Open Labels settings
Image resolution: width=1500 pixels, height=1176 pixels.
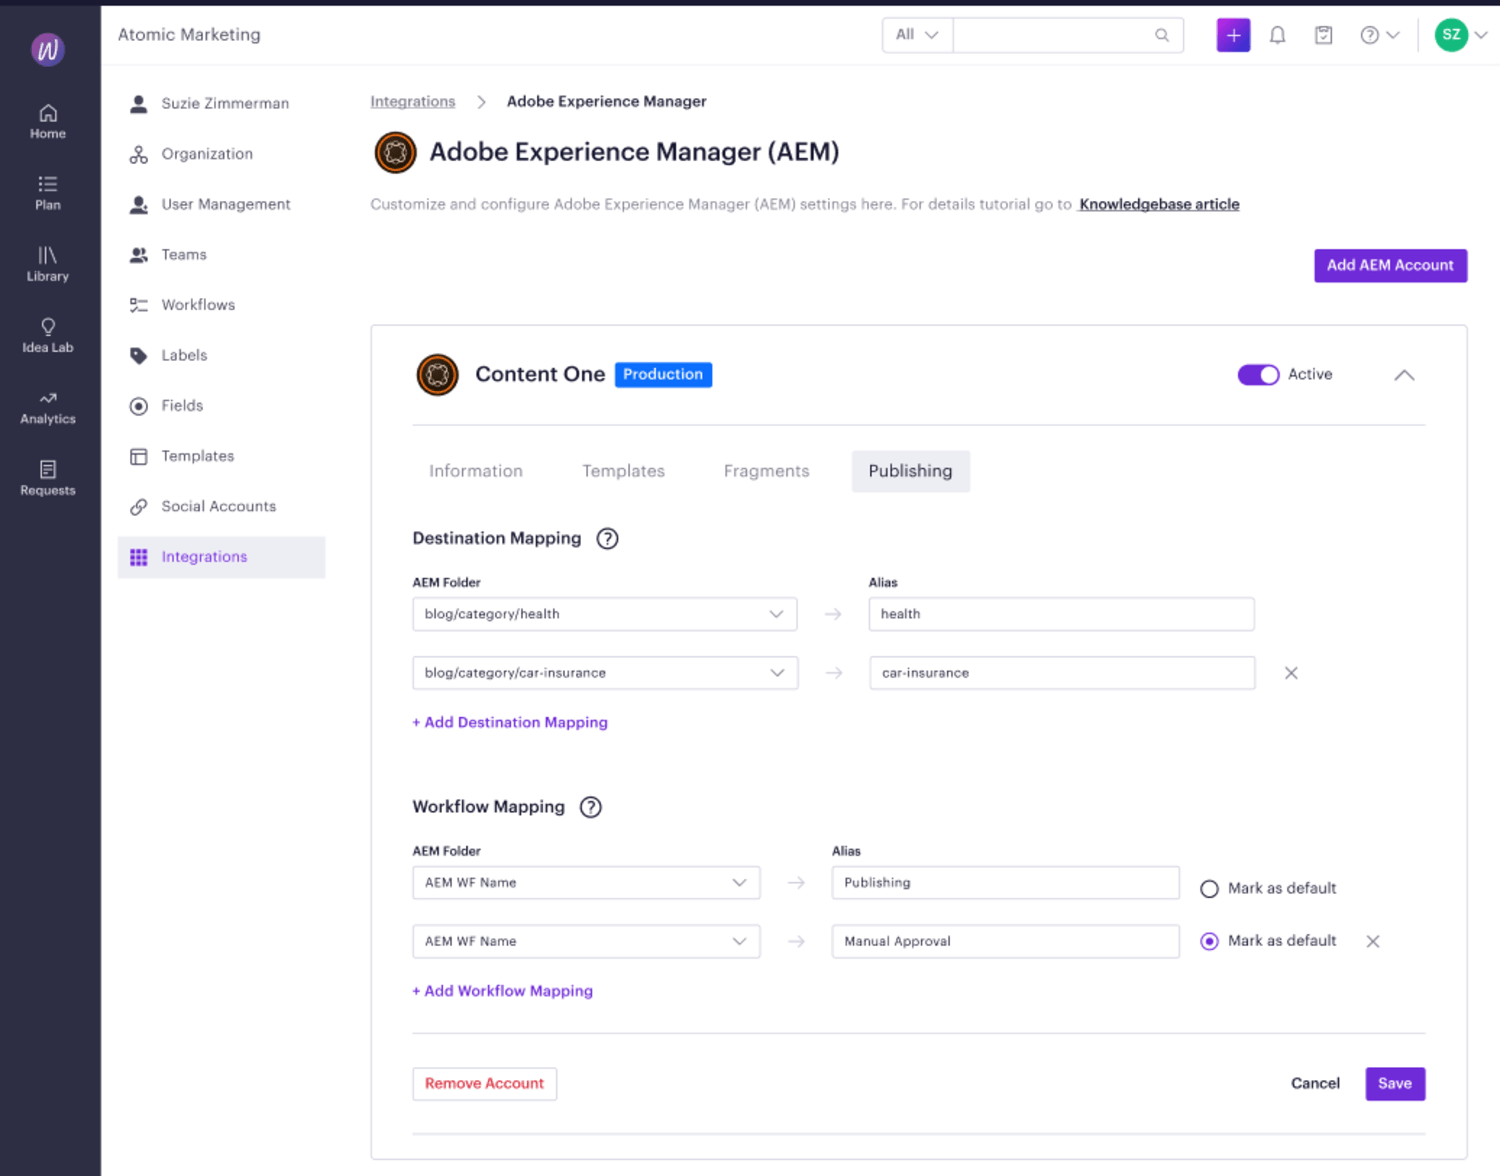coord(221,355)
